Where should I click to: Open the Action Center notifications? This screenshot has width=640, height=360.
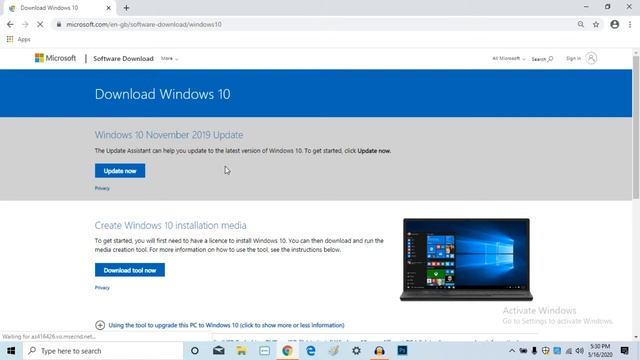point(624,351)
